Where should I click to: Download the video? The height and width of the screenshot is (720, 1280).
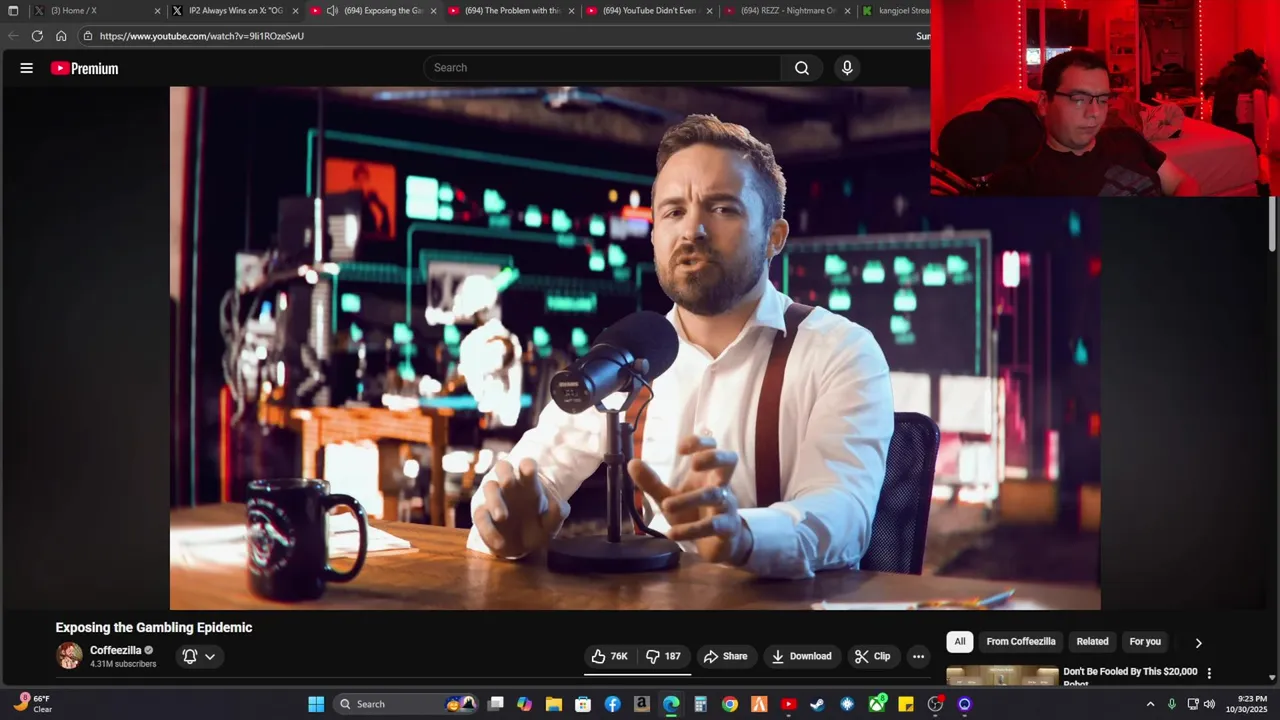802,656
